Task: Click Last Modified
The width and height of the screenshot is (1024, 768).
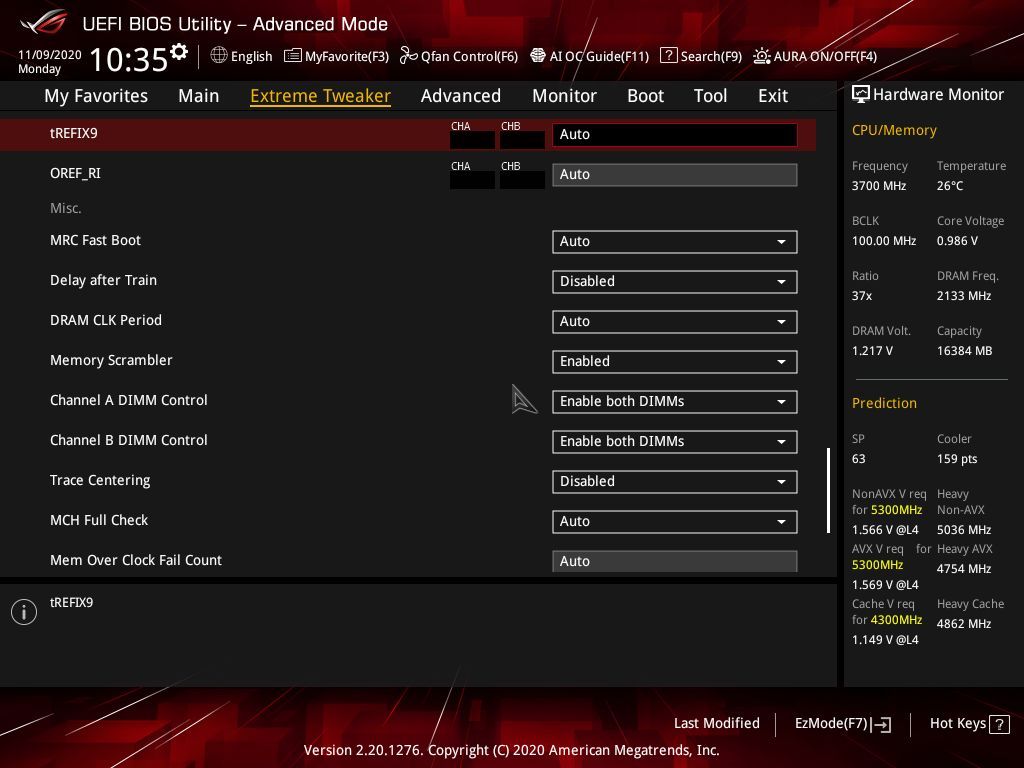Action: click(x=717, y=724)
